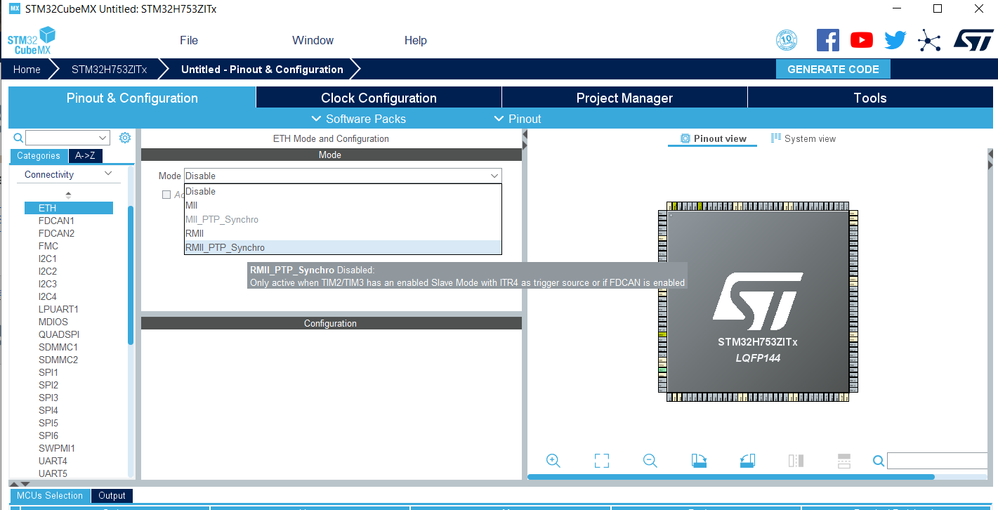Select SDMMC1 peripheral
The width and height of the screenshot is (998, 510).
coord(58,347)
